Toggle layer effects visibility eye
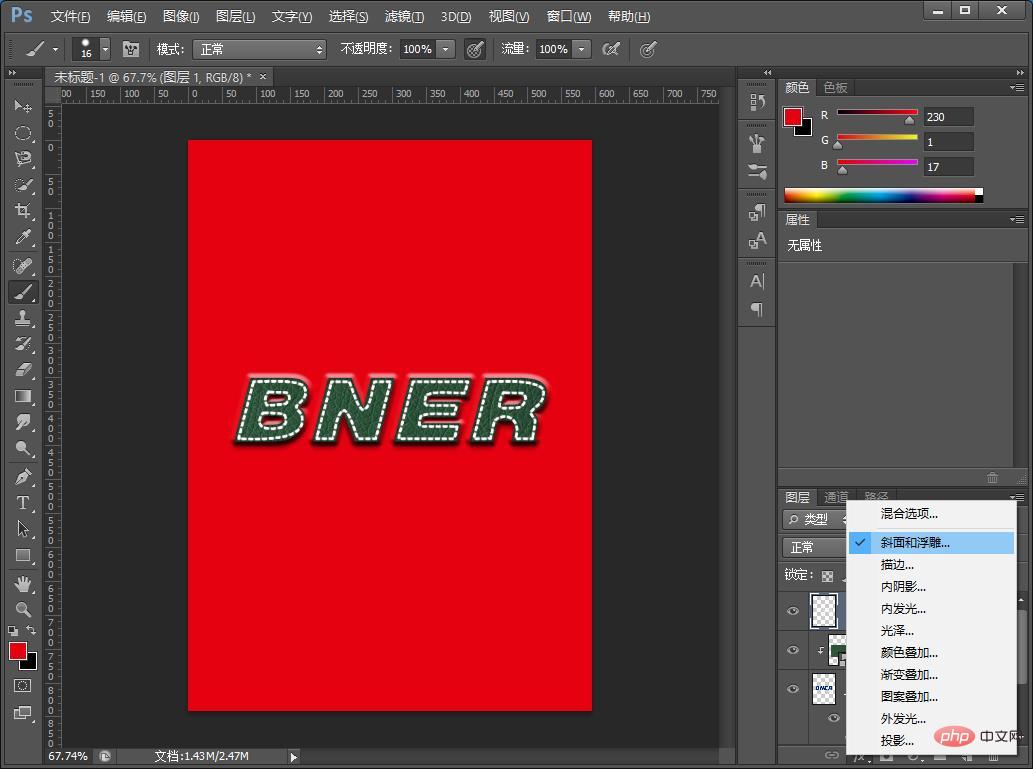This screenshot has height=769, width=1033. (x=833, y=718)
